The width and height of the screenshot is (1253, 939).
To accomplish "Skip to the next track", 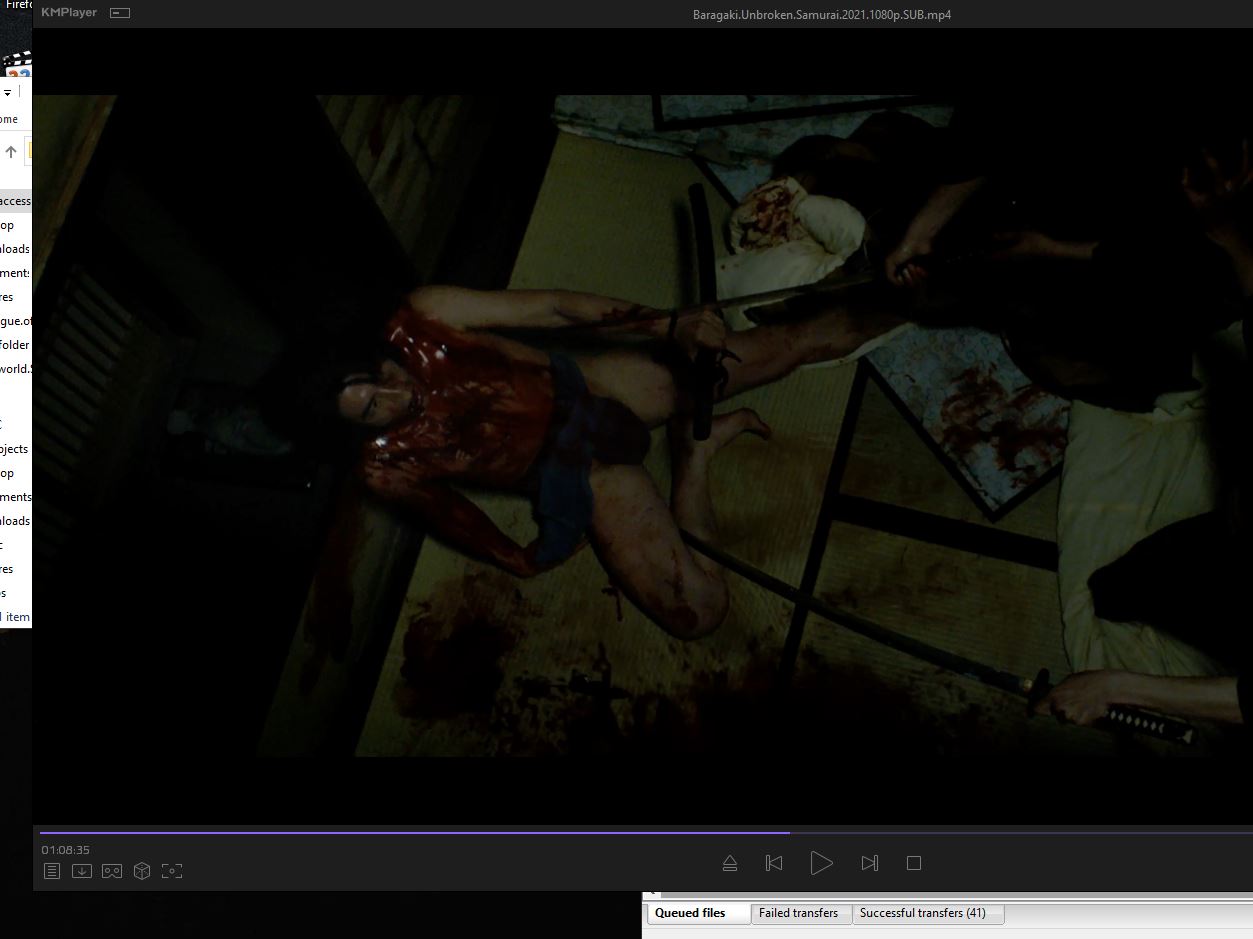I will pyautogui.click(x=869, y=863).
